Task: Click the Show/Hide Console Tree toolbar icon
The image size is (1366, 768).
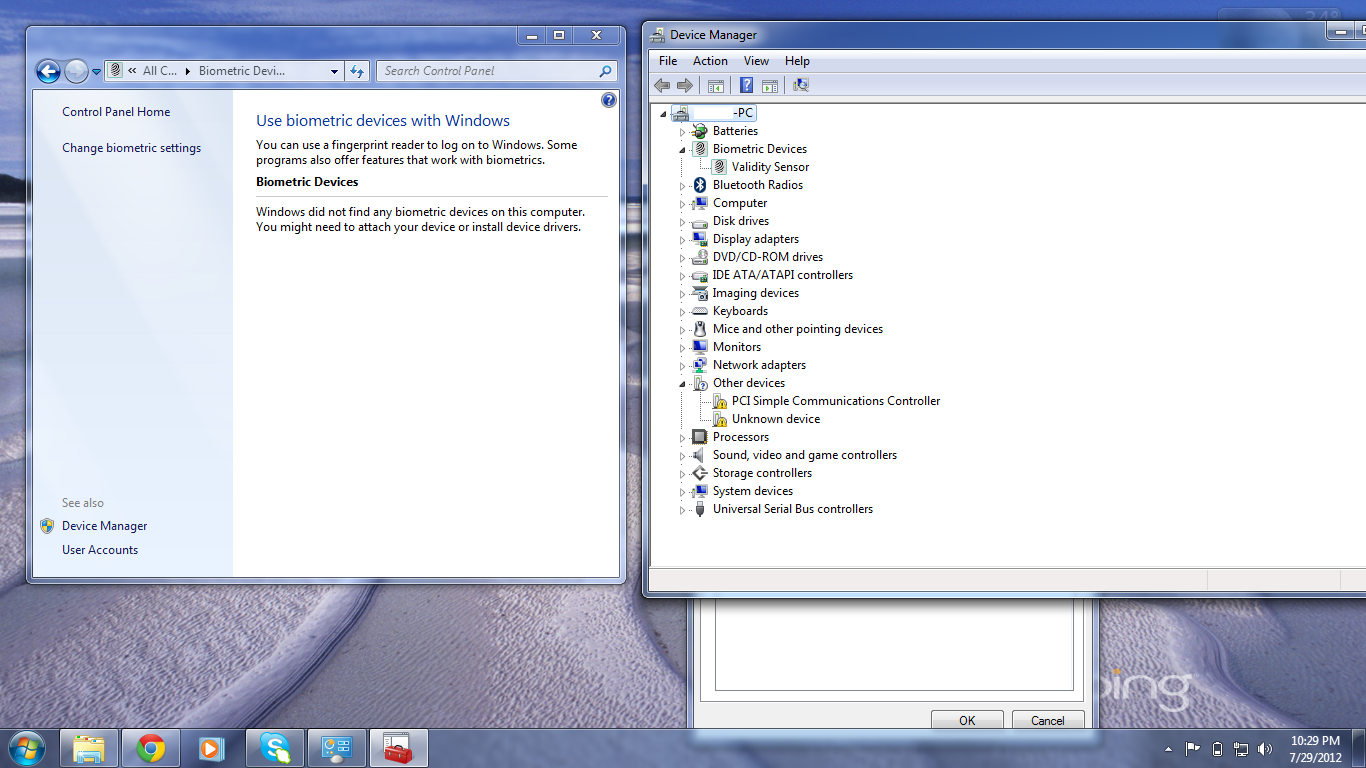Action: click(x=715, y=86)
